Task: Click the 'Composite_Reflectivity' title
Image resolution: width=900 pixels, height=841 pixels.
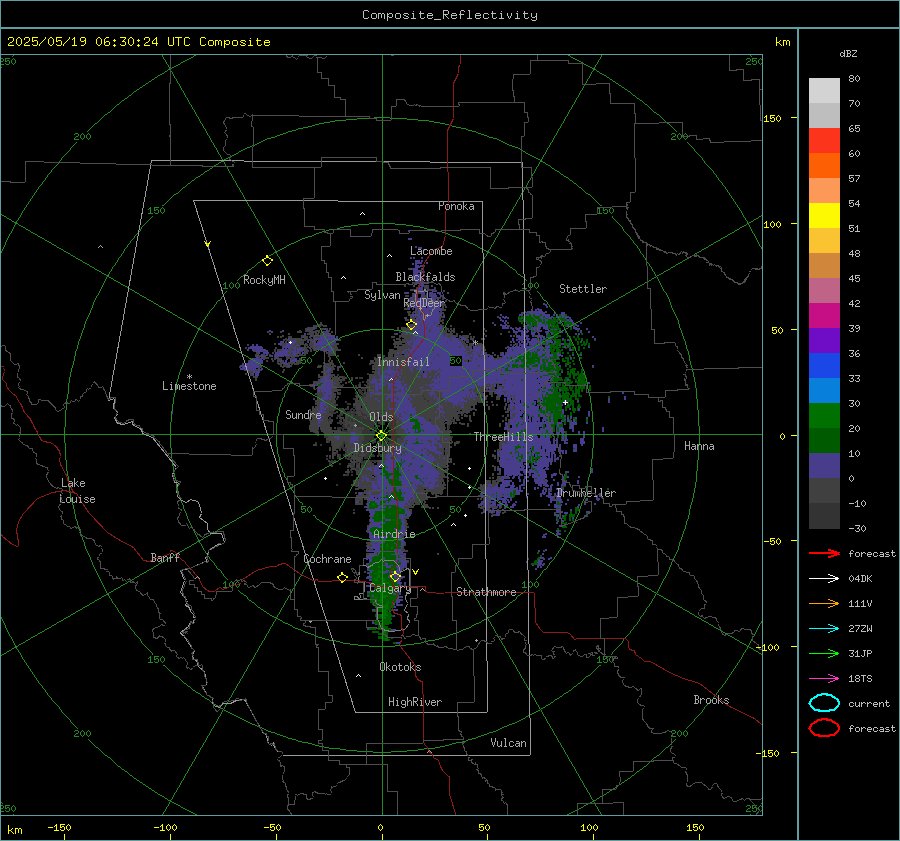Action: pos(449,15)
